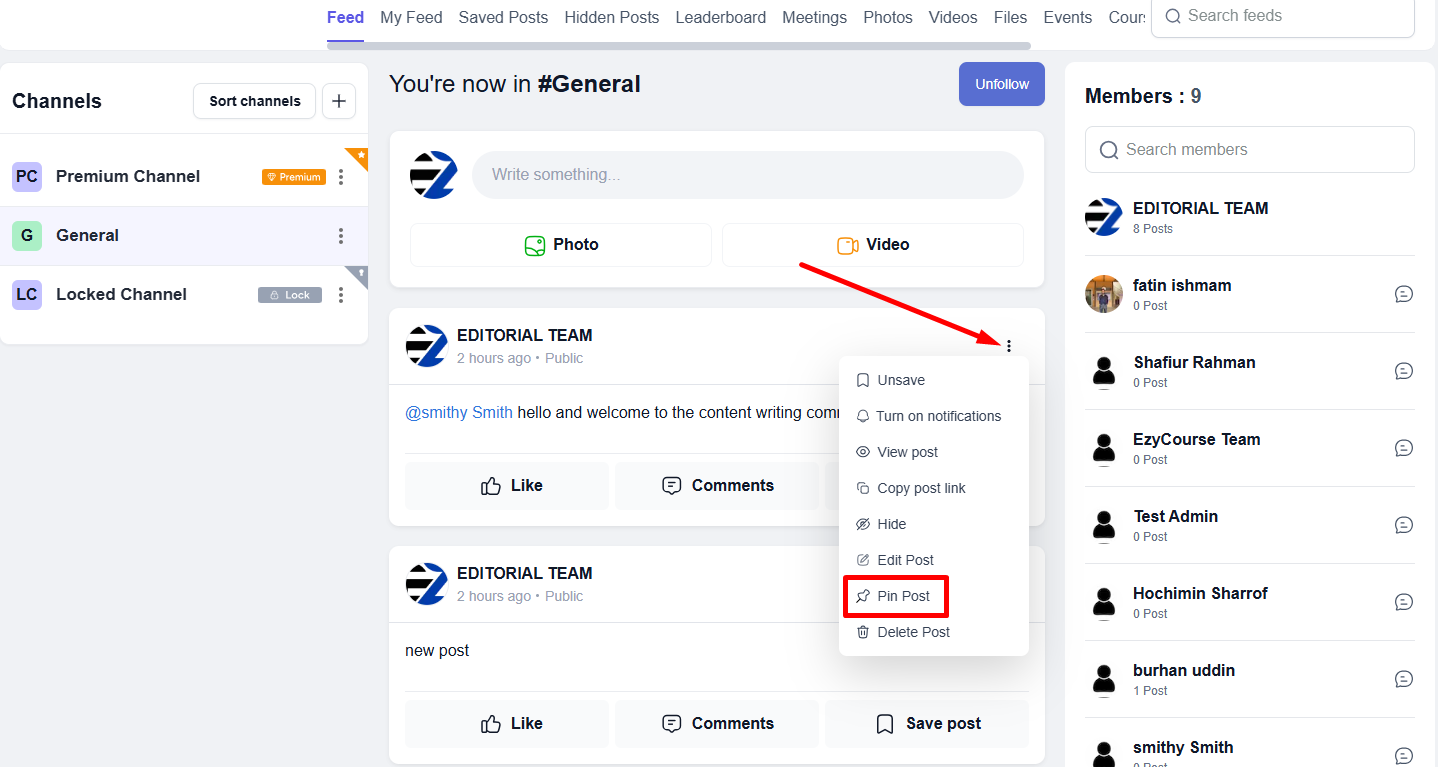
Task: Message fatin ishmam via chat icon
Action: 1404,294
